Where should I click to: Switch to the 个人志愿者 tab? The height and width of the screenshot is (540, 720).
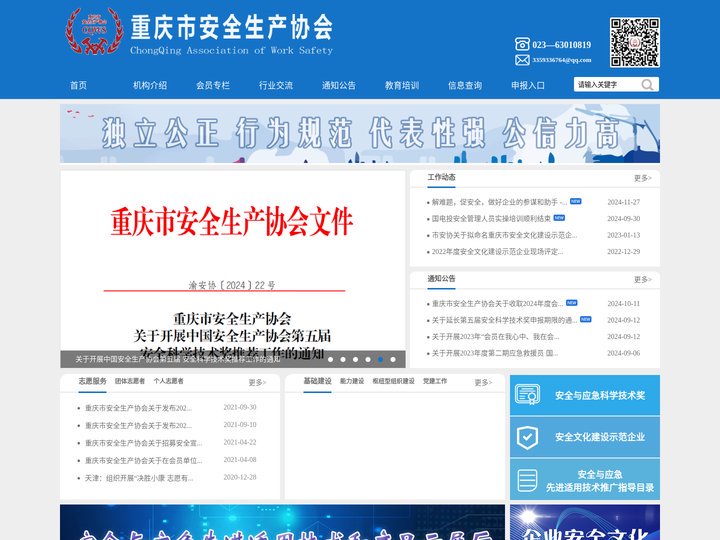coord(169,381)
